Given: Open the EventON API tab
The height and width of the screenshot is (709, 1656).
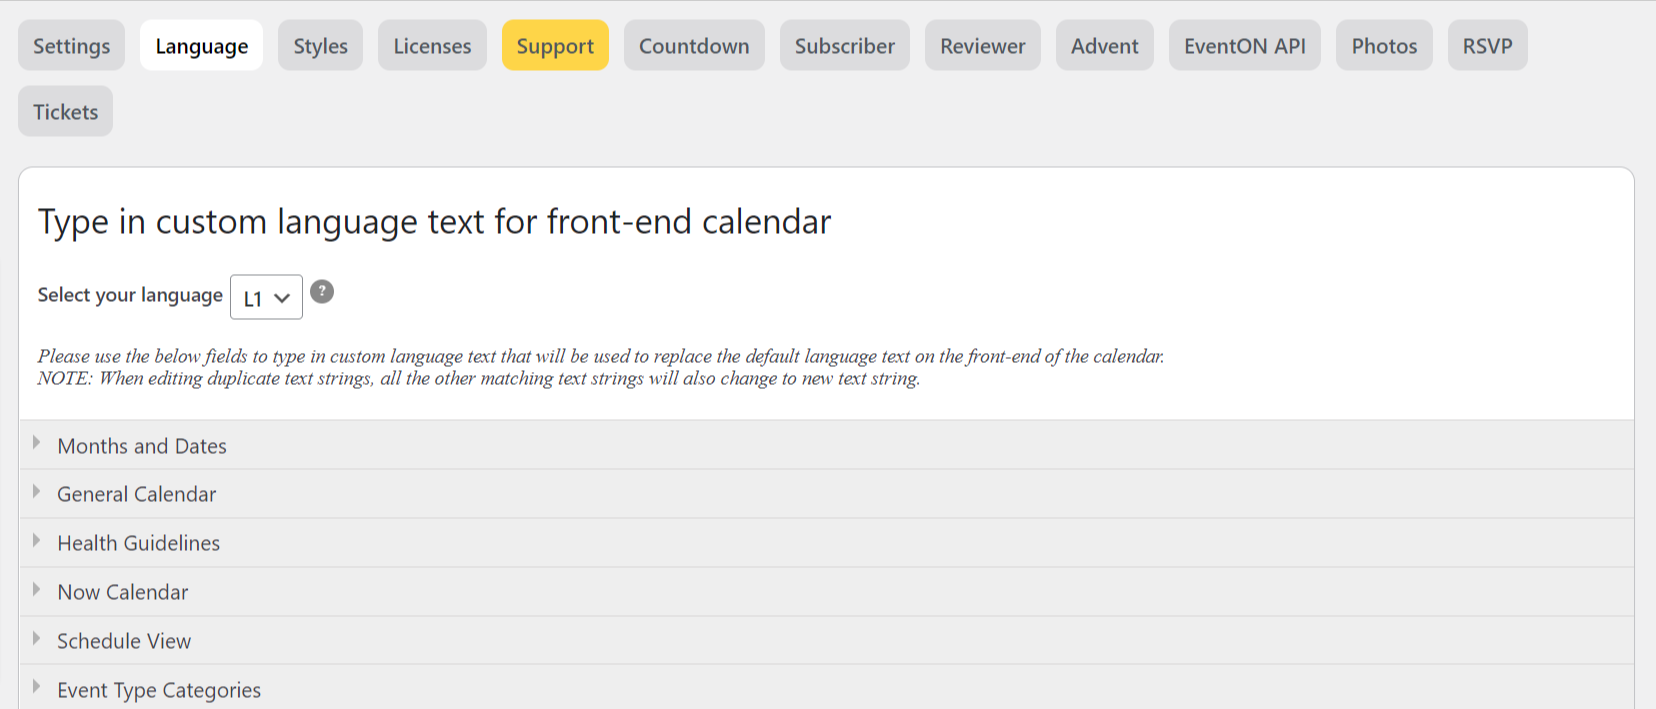Looking at the screenshot, I should [x=1245, y=45].
